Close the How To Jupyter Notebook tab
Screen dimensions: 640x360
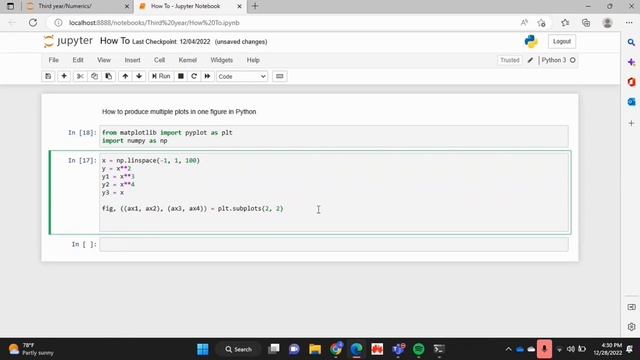point(240,6)
